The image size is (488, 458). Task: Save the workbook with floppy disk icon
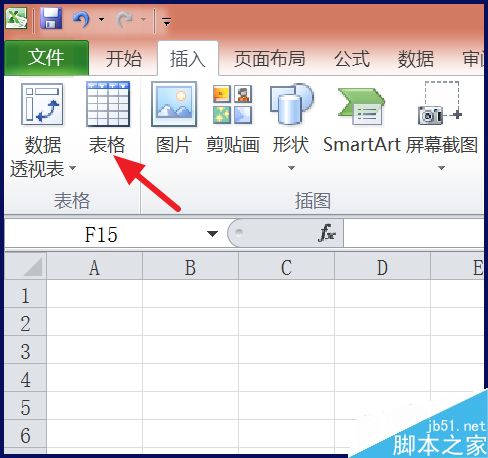point(51,19)
